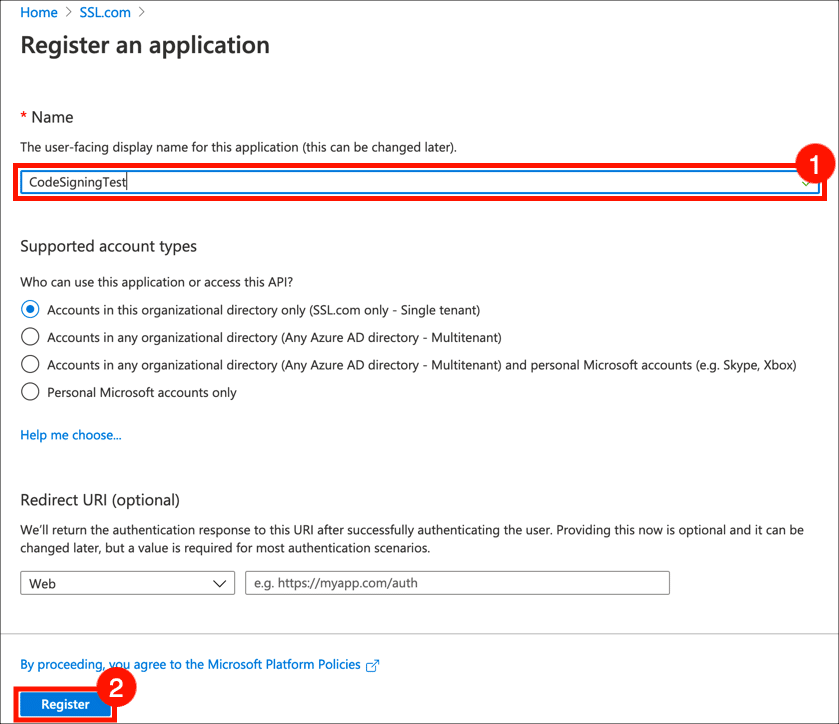Viewport: 839px width, 724px height.
Task: Click the Redirect URI input box
Action: click(x=457, y=583)
